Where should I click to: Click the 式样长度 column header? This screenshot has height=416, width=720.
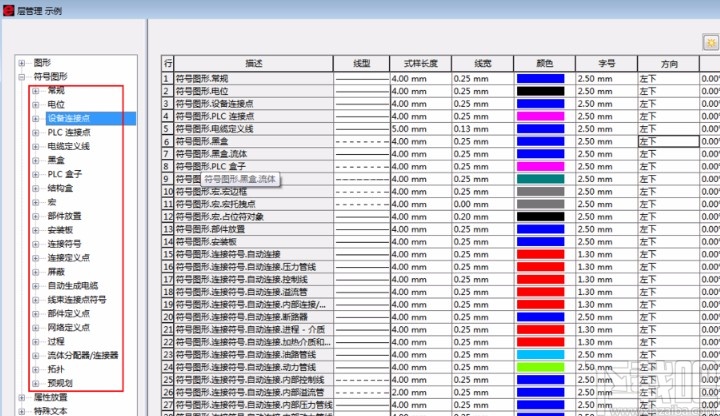[x=421, y=63]
